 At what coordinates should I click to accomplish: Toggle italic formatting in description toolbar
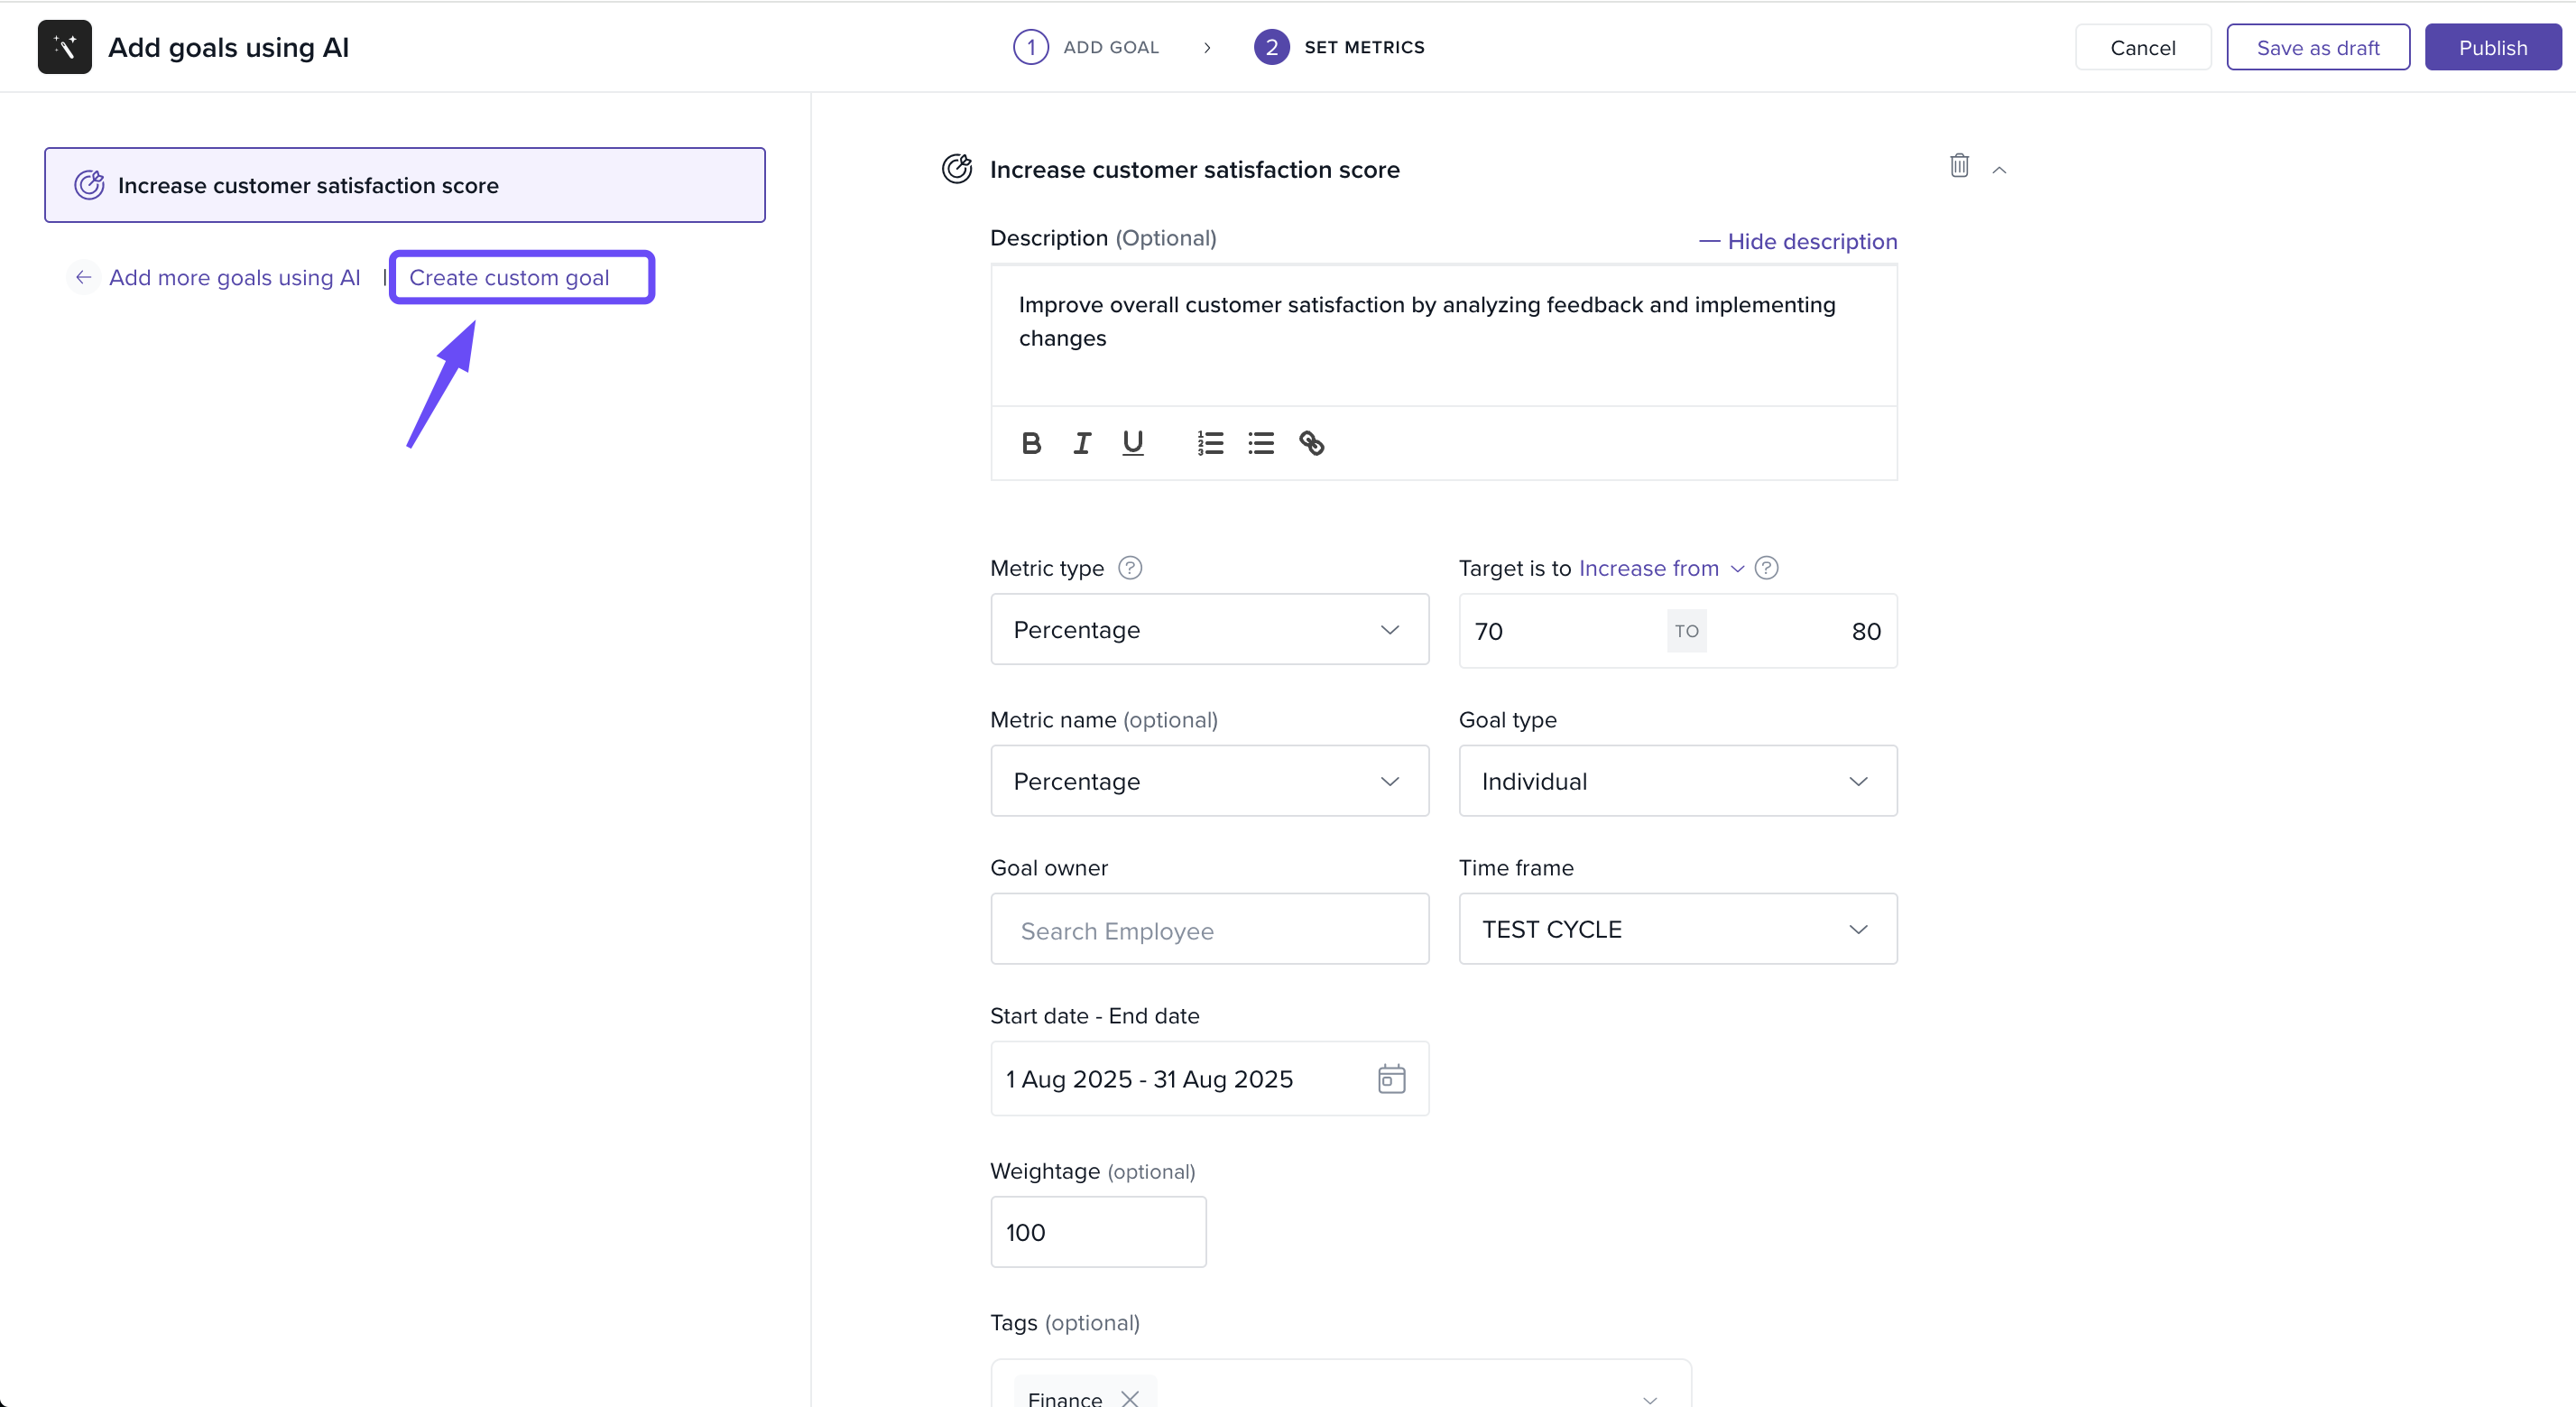[x=1082, y=443]
